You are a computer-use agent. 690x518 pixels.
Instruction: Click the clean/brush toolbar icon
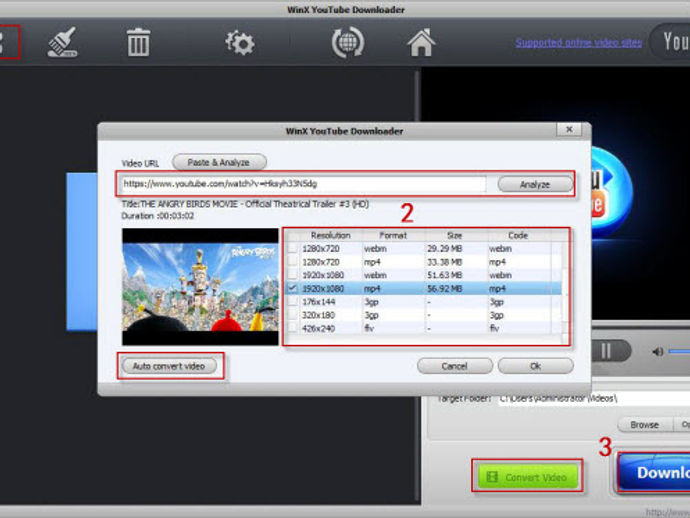(62, 42)
